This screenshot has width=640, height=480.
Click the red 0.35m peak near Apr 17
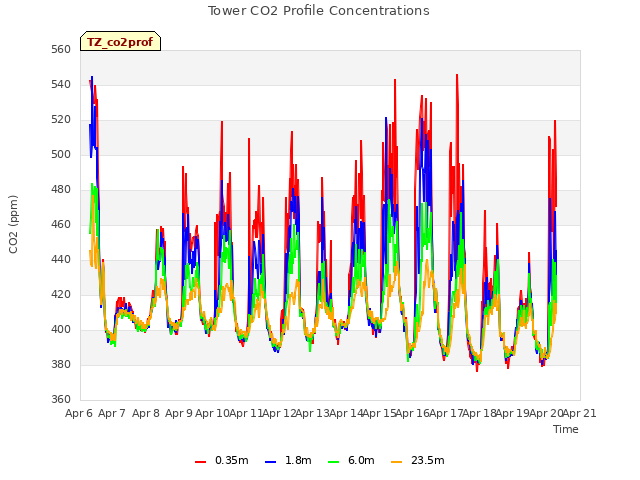tap(457, 75)
